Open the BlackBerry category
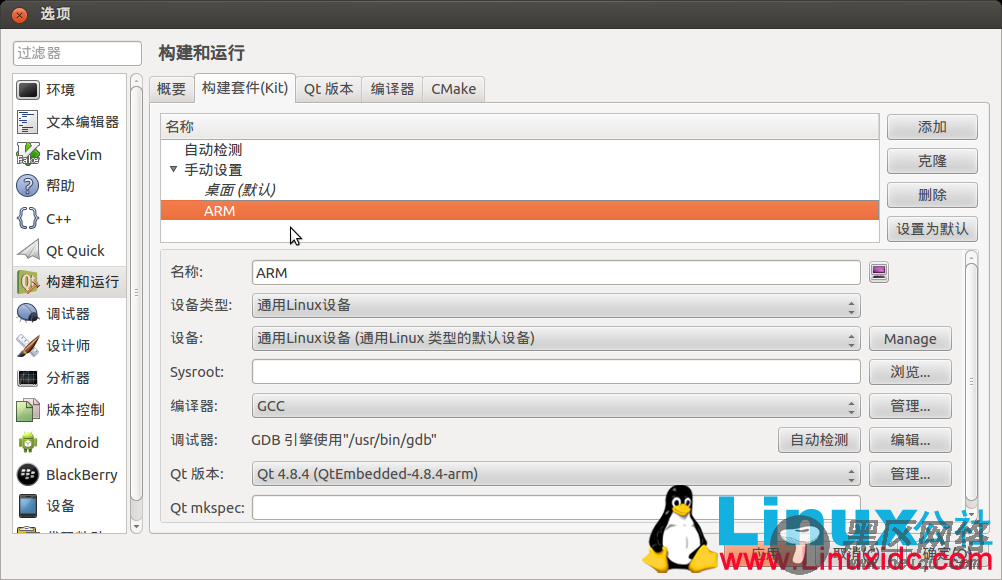The height and width of the screenshot is (580, 1002). [x=70, y=475]
